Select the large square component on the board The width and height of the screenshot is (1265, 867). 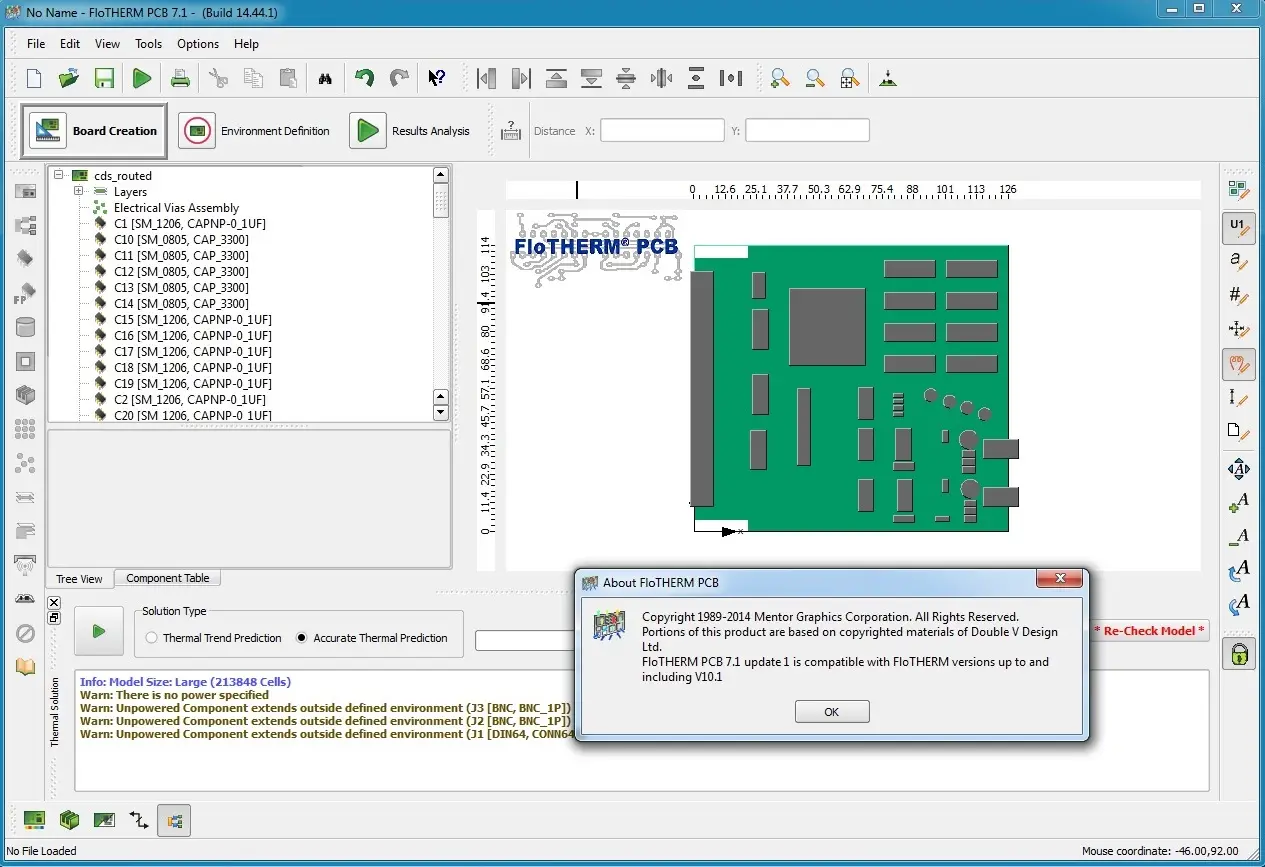(827, 327)
